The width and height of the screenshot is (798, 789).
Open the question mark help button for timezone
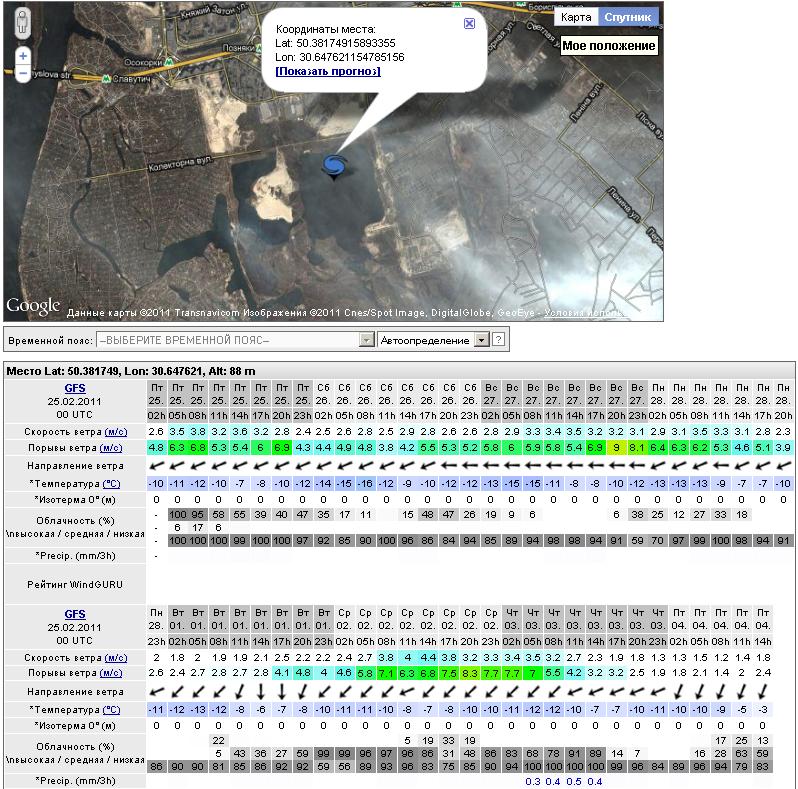point(498,340)
